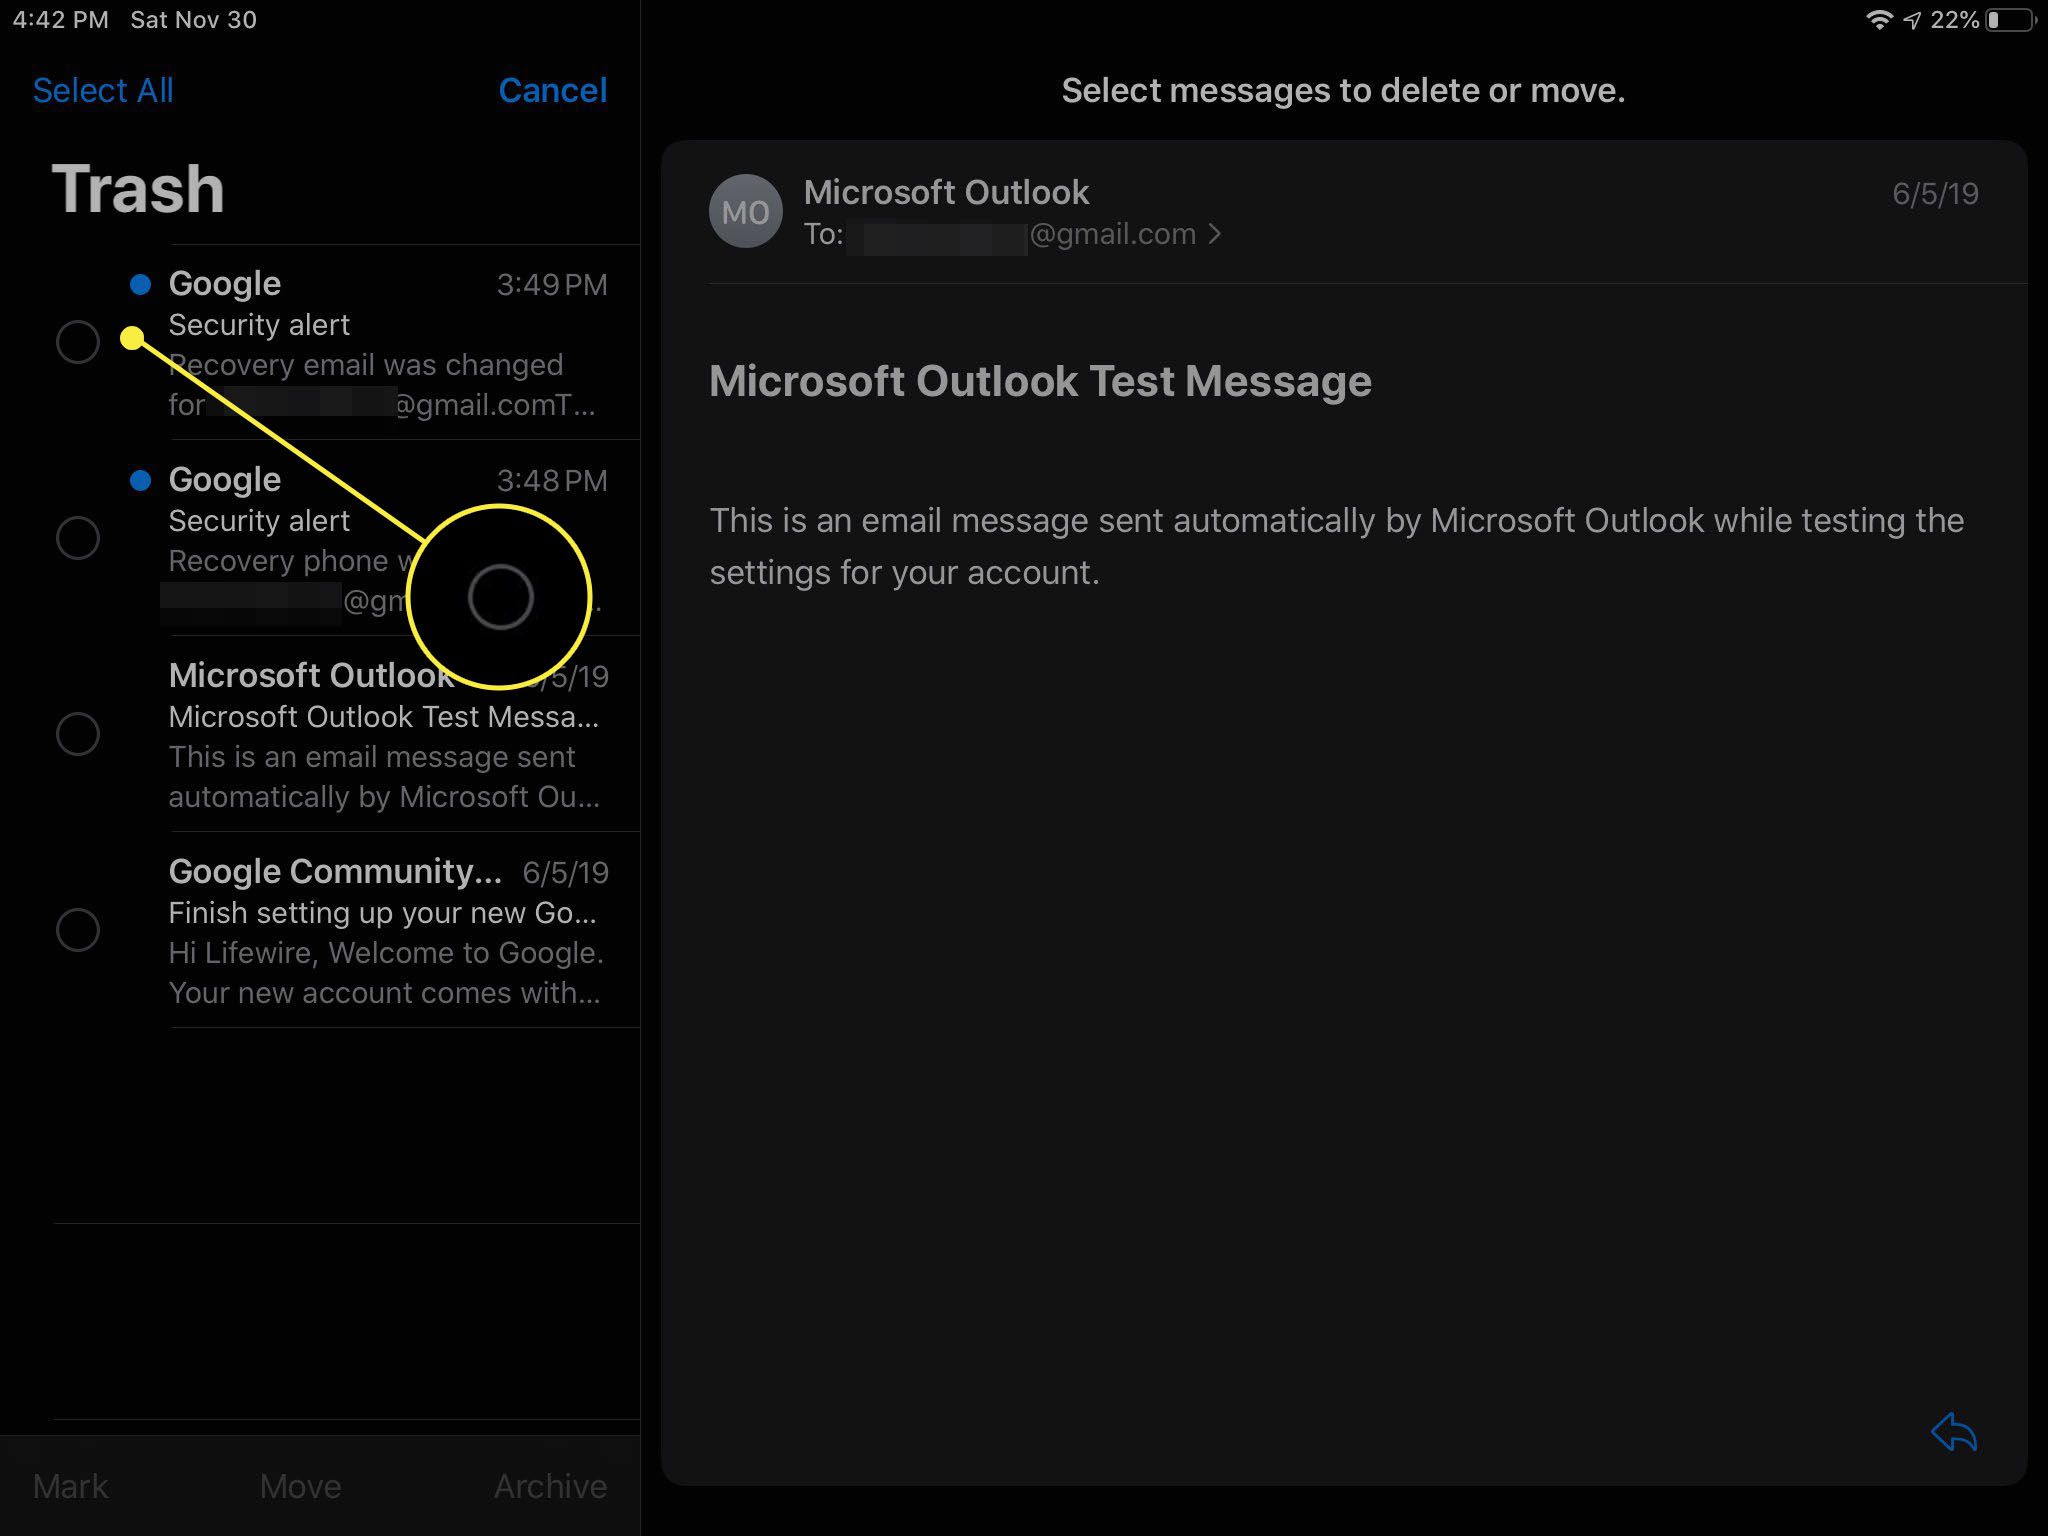Screen dimensions: 2048x1536
Task: Select the Microsoft Outlook message circle
Action: pyautogui.click(x=78, y=734)
